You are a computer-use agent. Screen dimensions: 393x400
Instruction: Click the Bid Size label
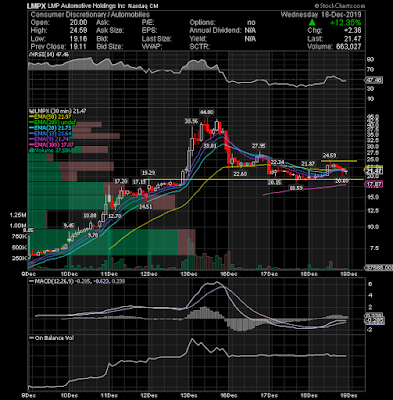click(x=110, y=47)
